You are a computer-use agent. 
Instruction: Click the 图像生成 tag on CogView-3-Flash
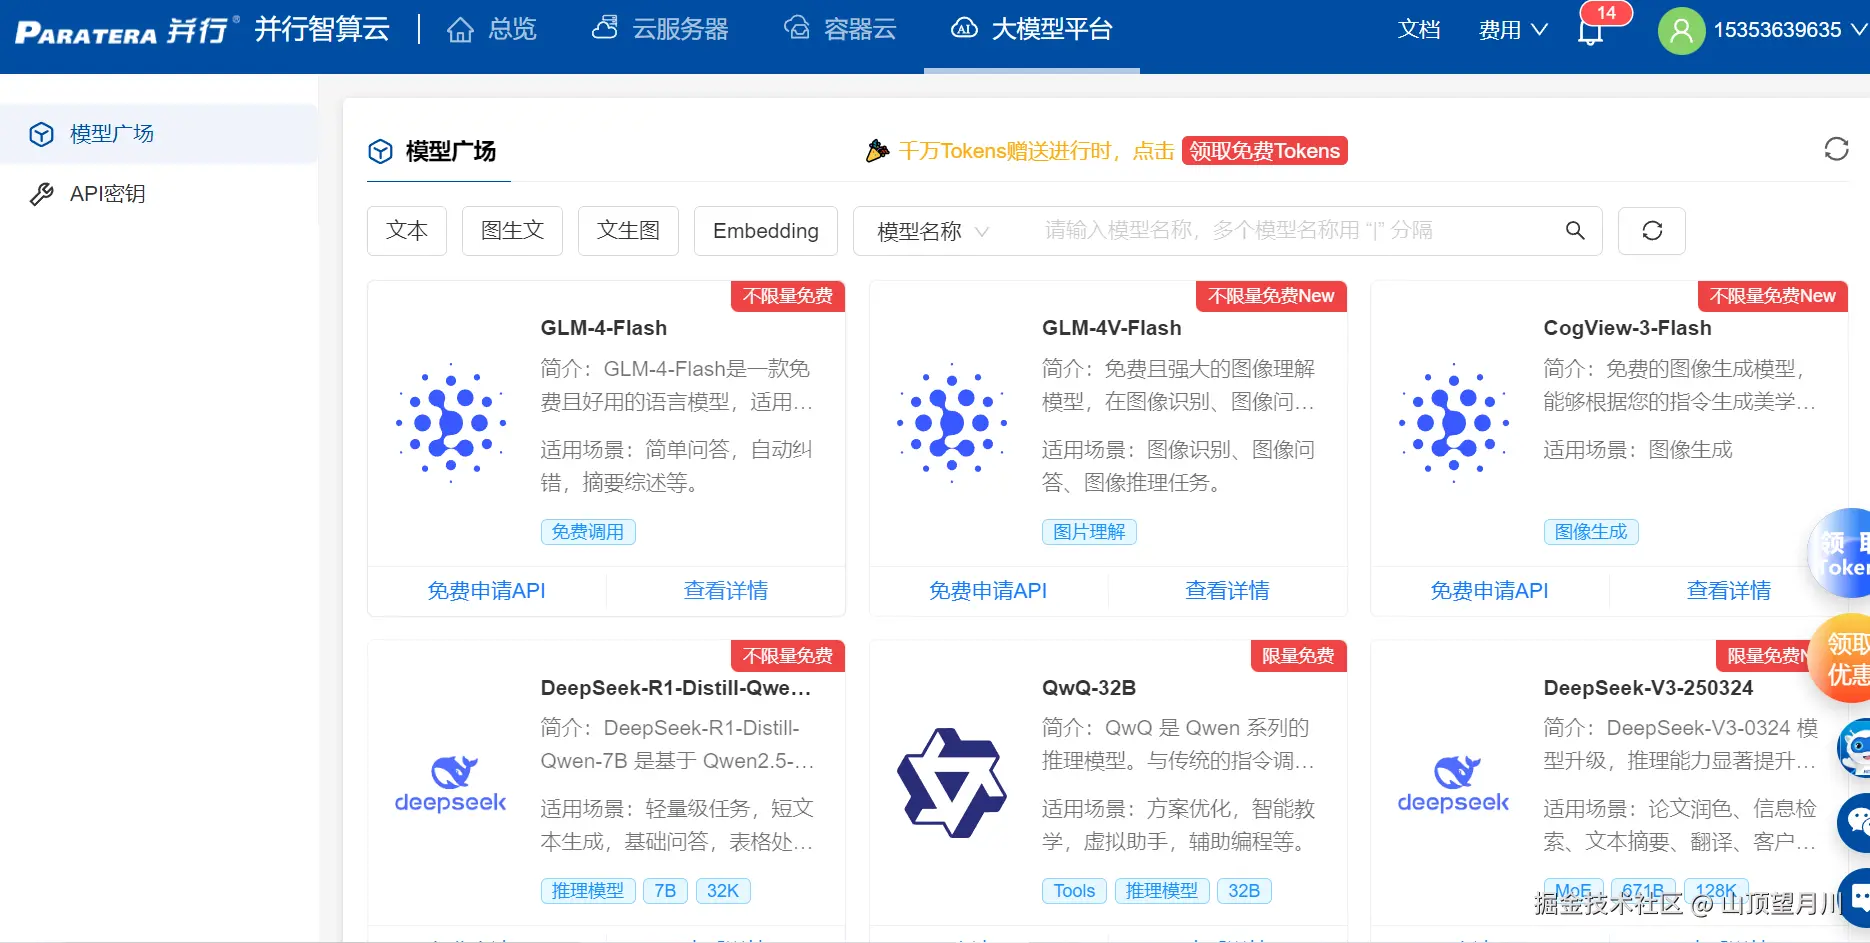(1591, 532)
